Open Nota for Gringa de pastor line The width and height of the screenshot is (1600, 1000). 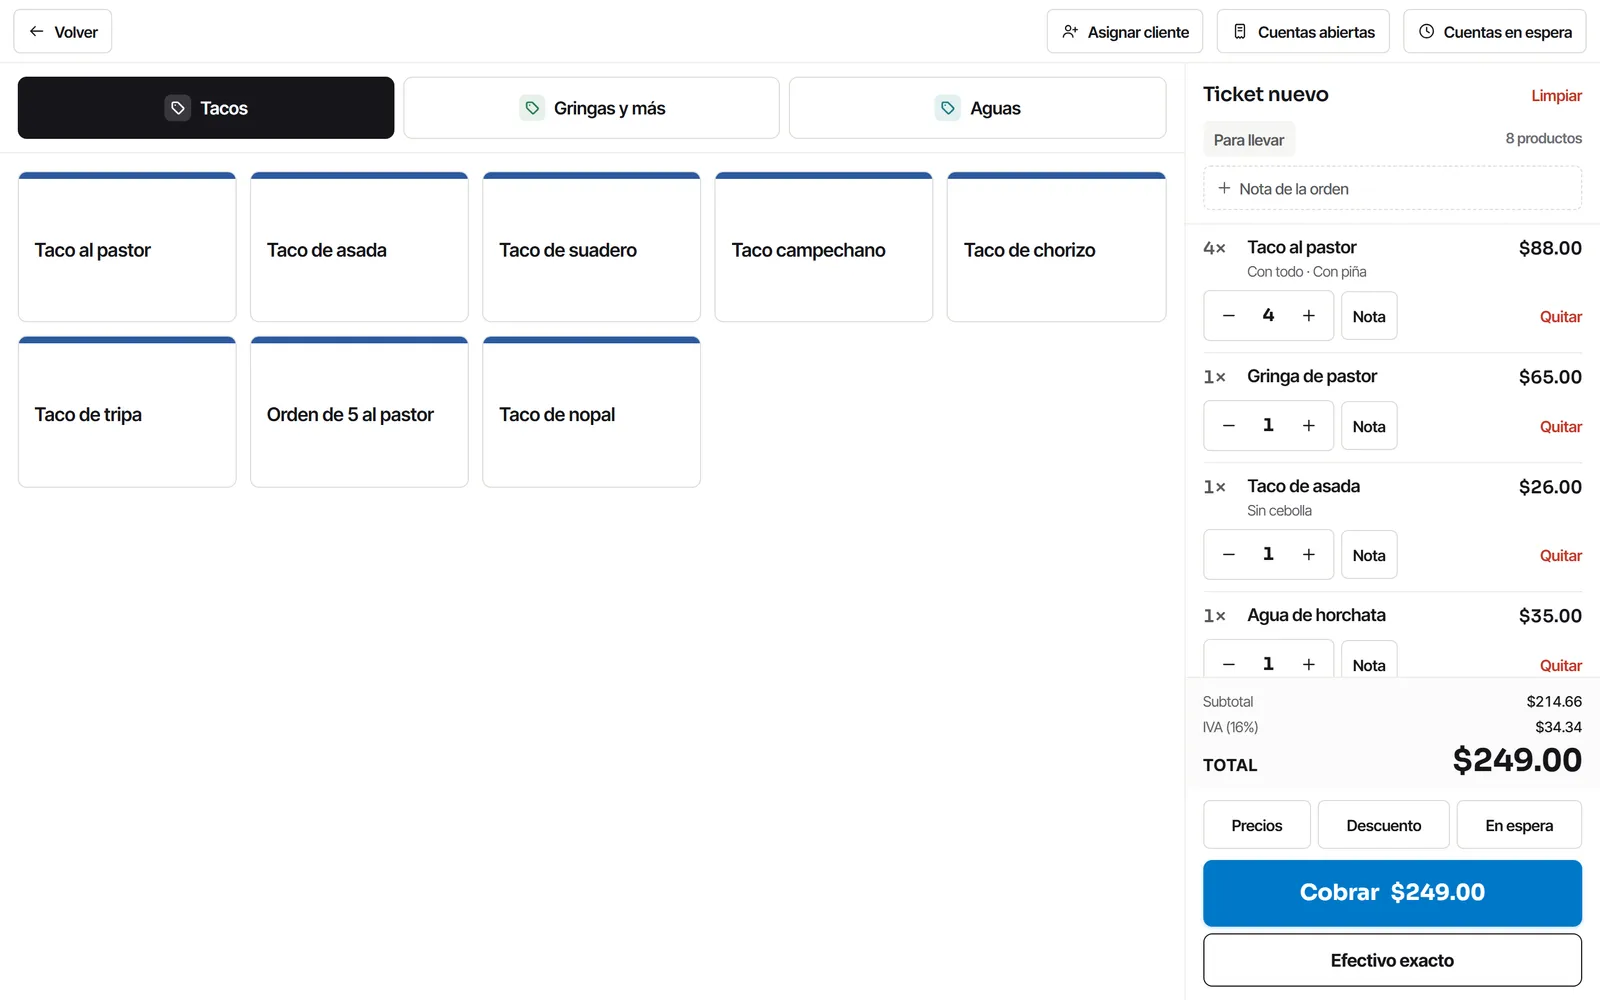pyautogui.click(x=1369, y=426)
